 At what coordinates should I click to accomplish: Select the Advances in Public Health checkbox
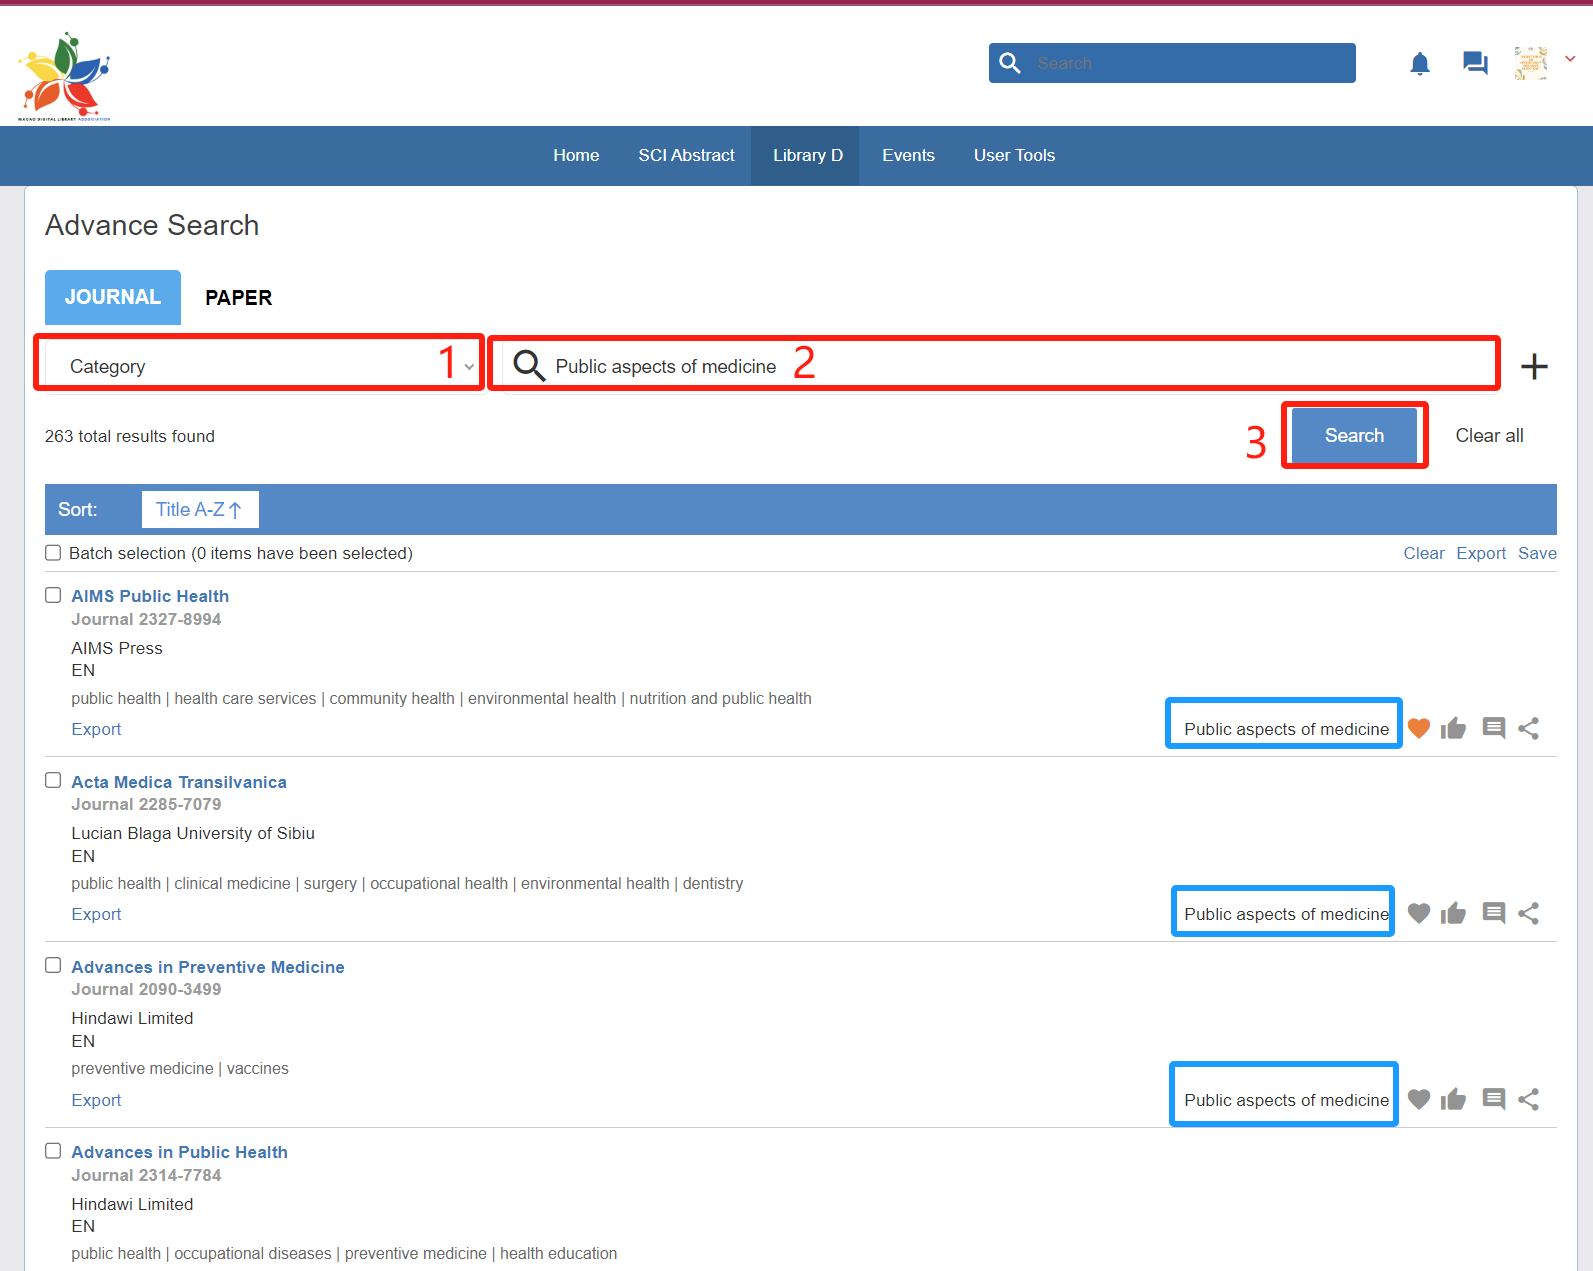tap(53, 1151)
